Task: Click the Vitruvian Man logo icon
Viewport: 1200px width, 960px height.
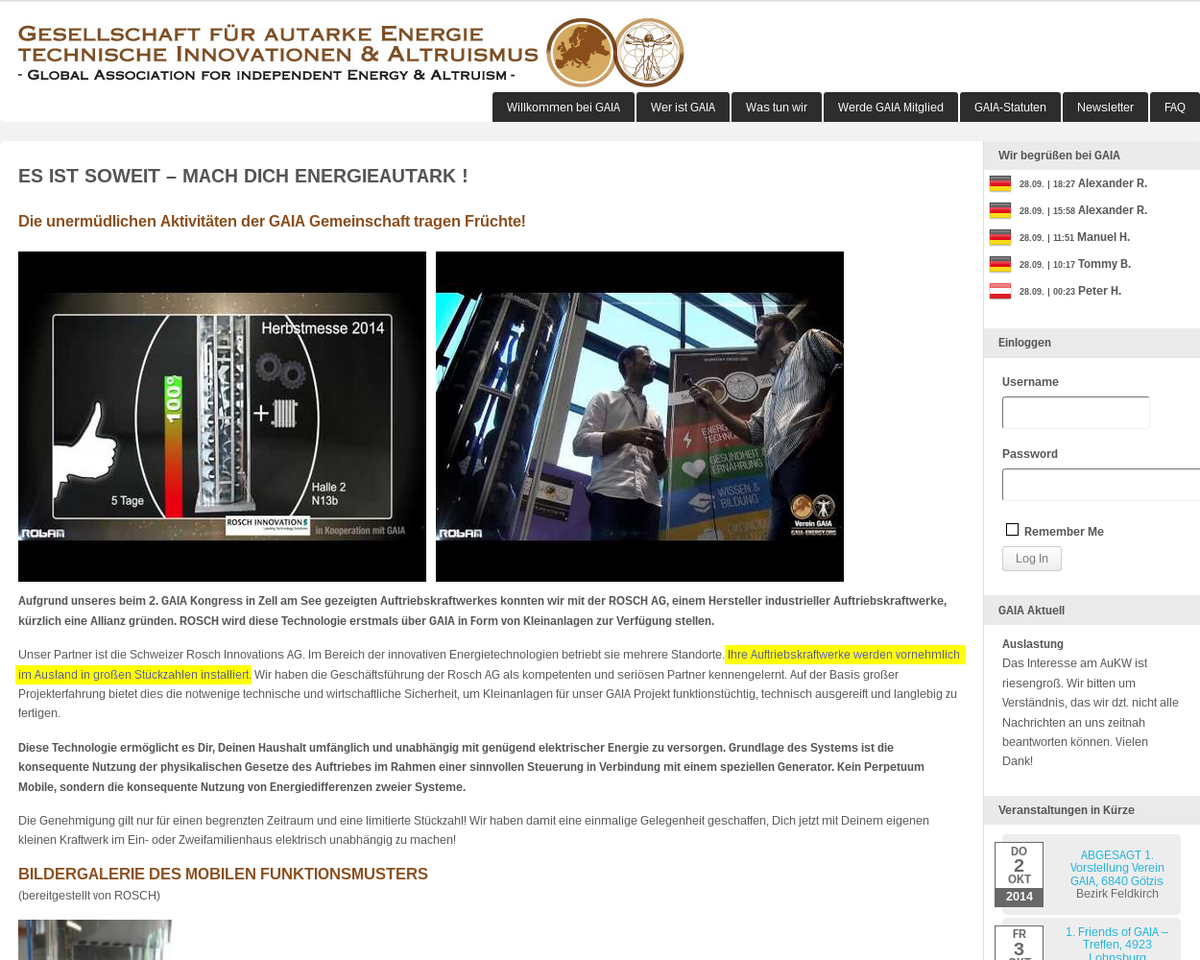Action: pos(649,52)
